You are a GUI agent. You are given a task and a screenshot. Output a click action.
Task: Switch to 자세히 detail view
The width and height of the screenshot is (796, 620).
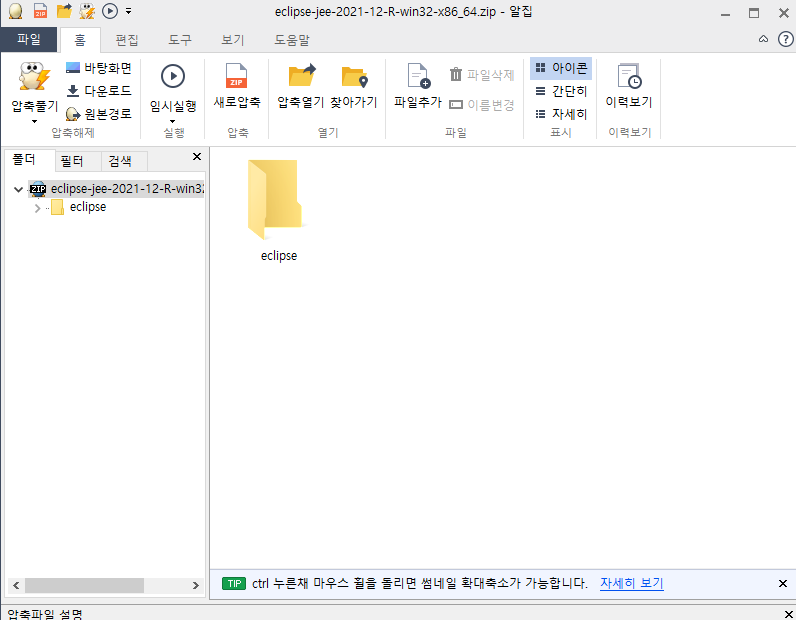tap(561, 114)
